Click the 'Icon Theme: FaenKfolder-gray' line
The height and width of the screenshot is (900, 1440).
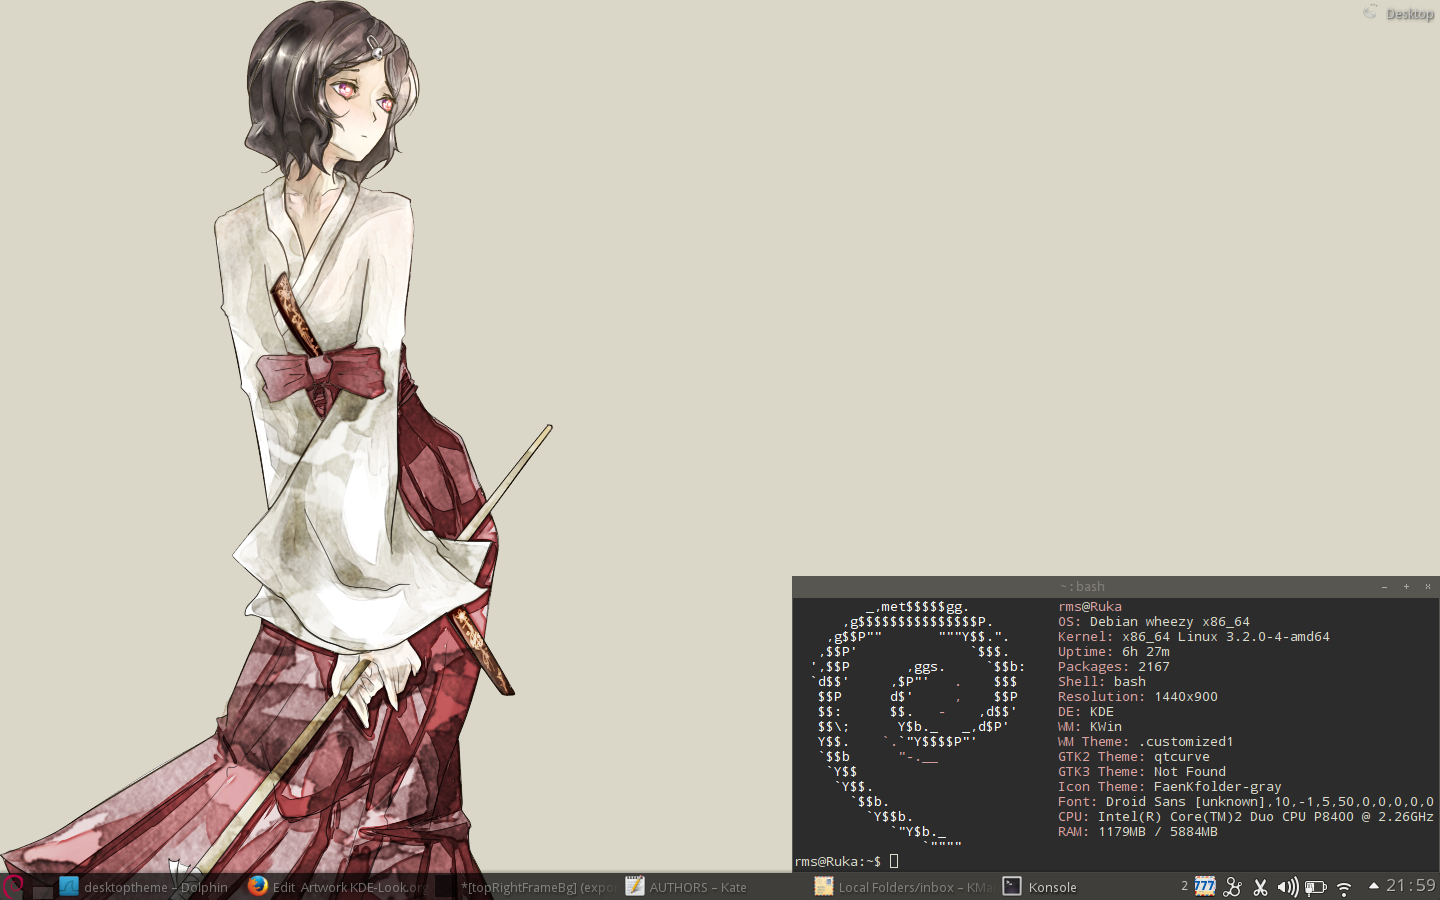[1170, 787]
